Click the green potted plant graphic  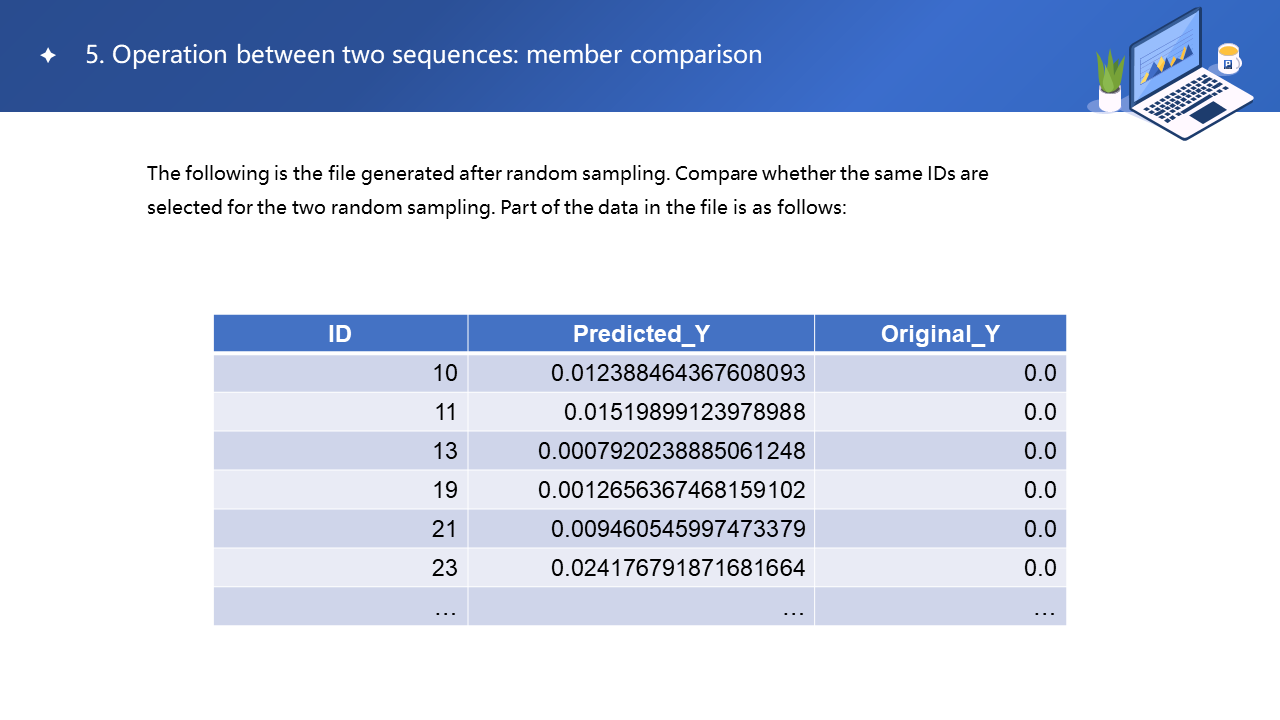1110,82
